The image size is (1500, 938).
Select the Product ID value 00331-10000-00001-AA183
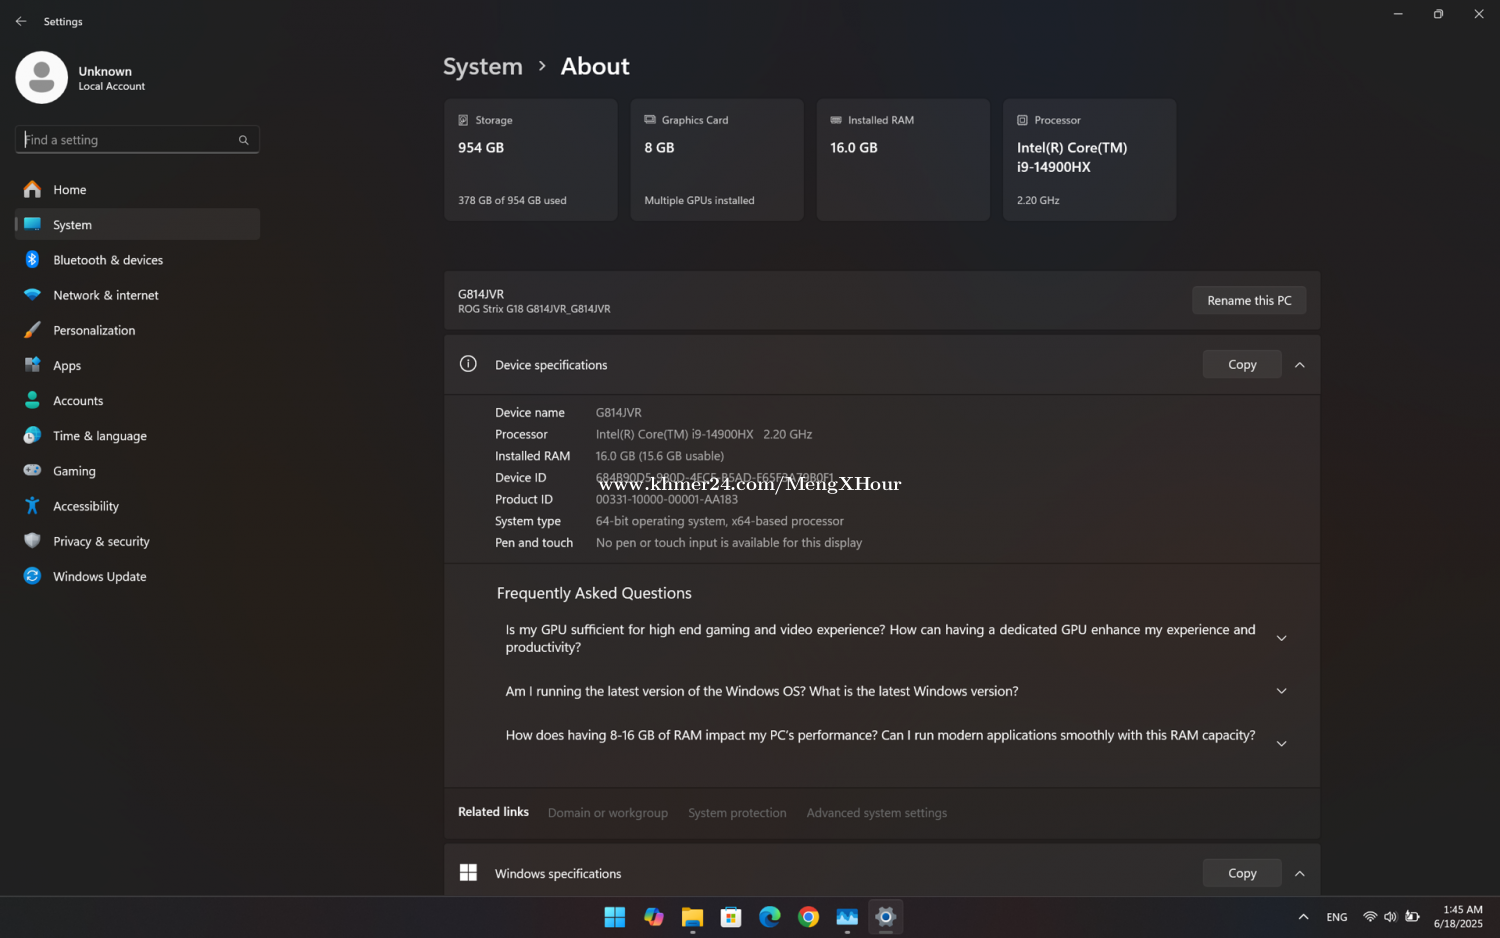[x=667, y=500]
